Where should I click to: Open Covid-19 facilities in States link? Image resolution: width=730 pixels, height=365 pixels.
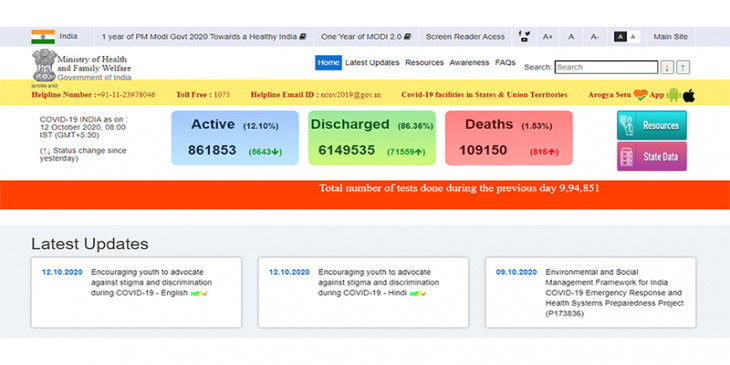click(484, 95)
